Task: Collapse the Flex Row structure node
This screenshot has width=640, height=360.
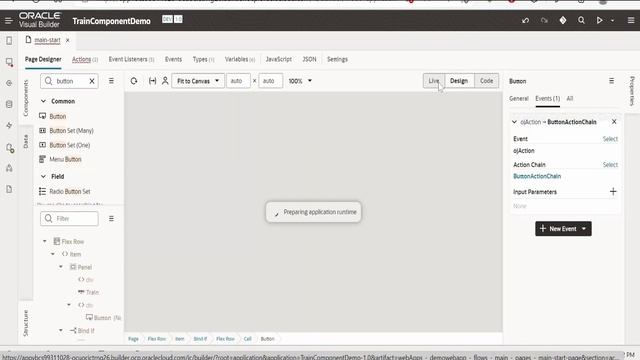Action: [x=44, y=241]
